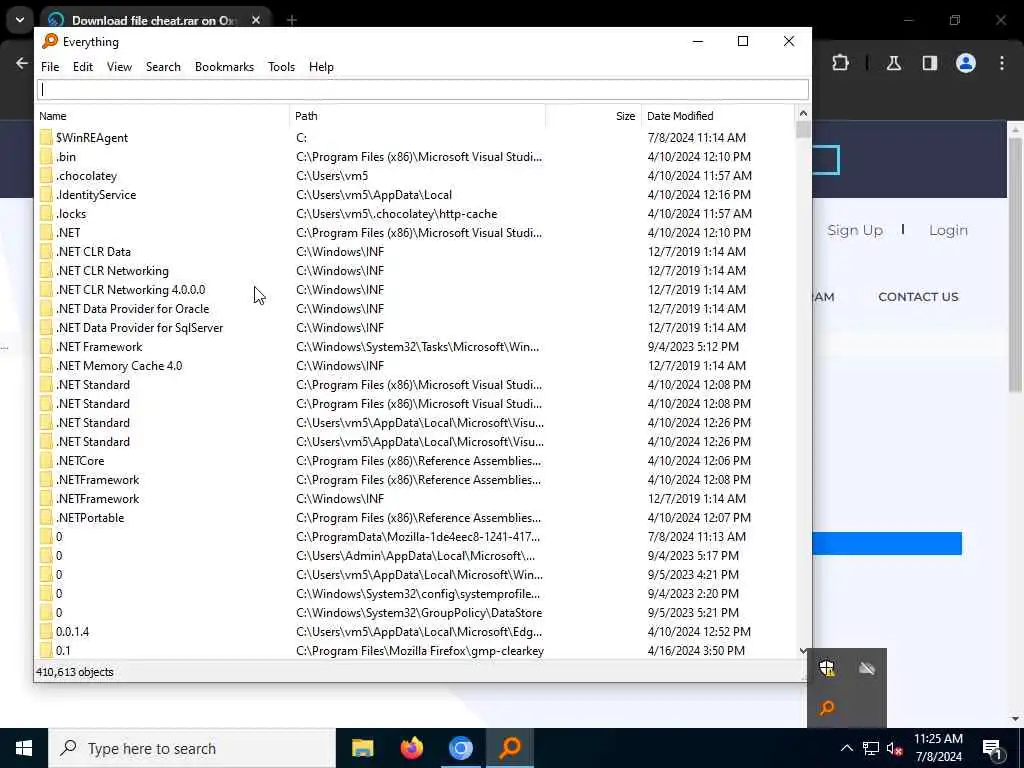The image size is (1024, 768).
Task: Select the $WinREAgent folder icon
Action: [x=46, y=137]
